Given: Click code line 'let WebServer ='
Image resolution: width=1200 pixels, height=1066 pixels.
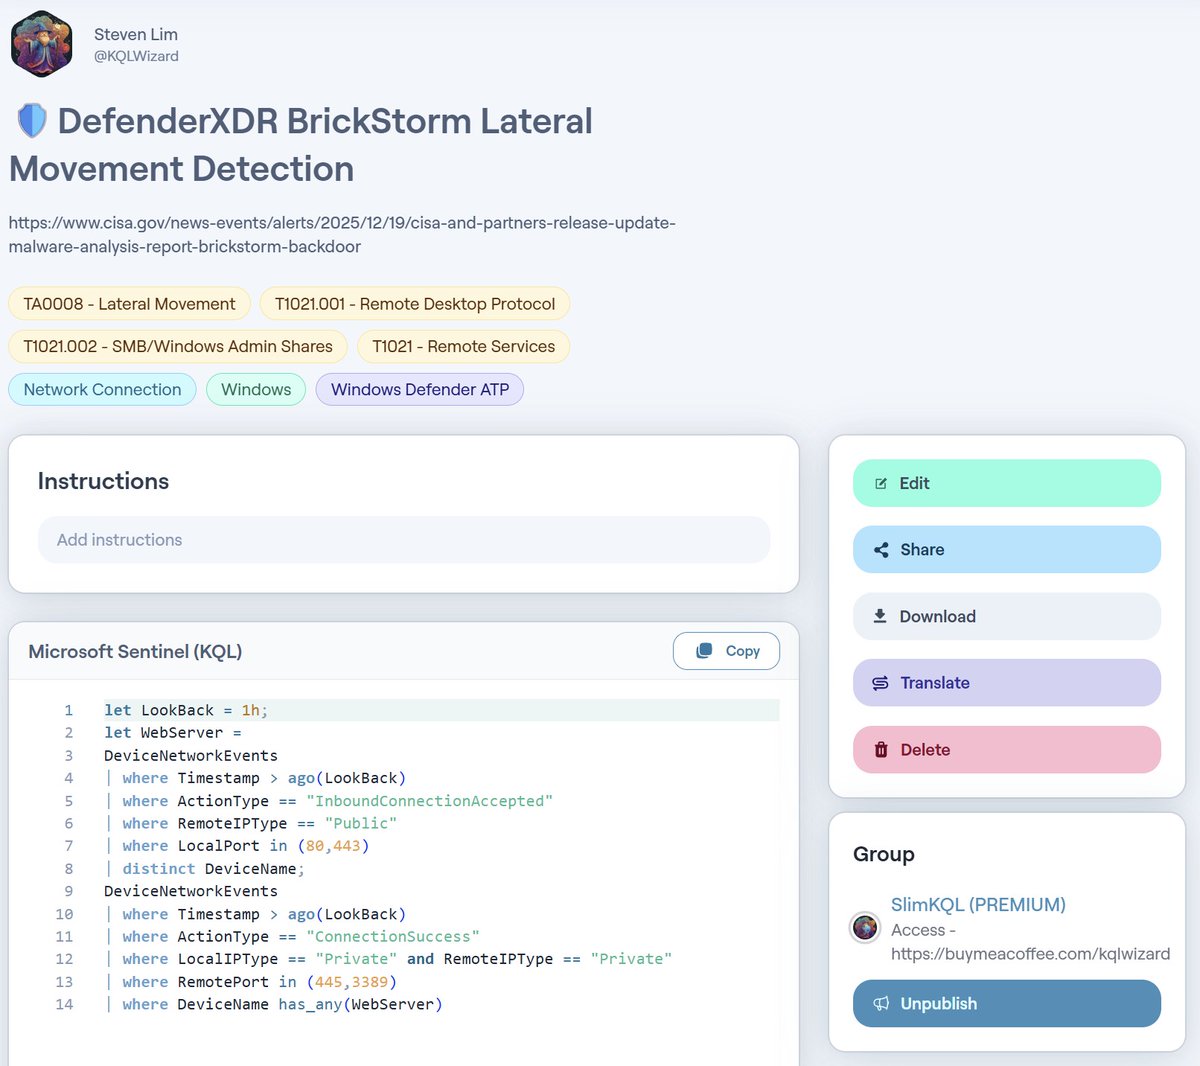Looking at the screenshot, I should click(x=173, y=733).
